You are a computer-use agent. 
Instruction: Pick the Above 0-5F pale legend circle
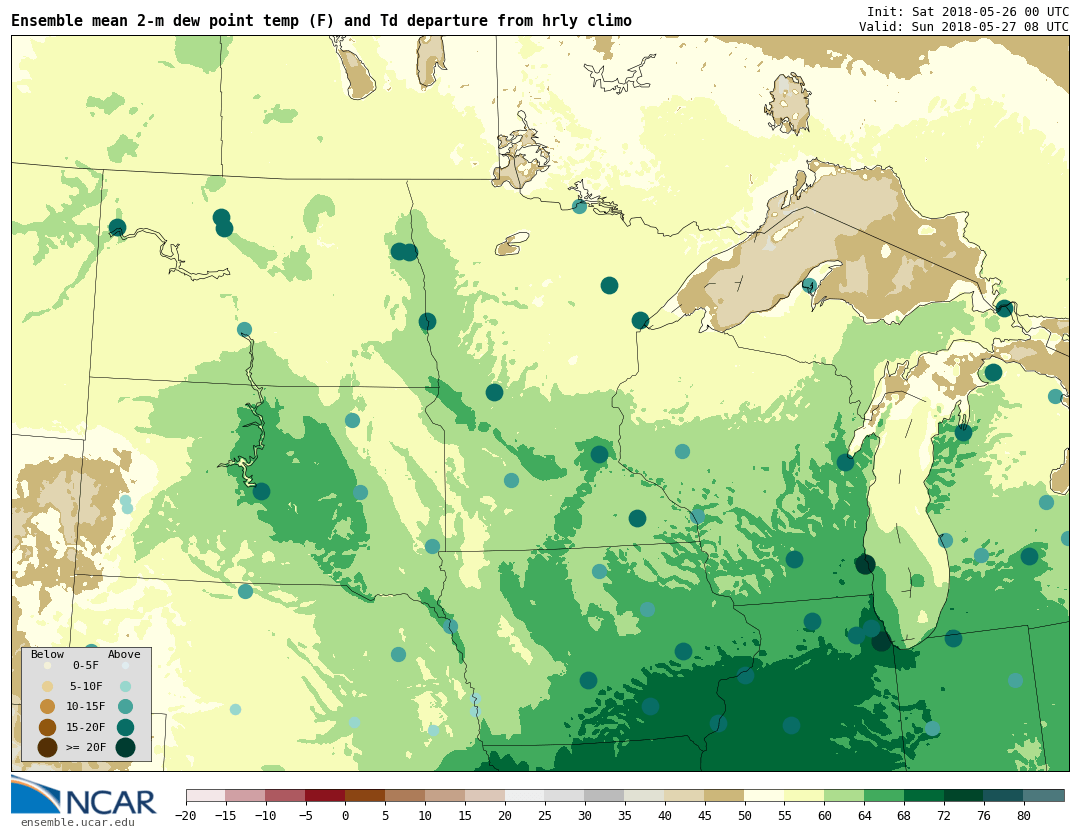tap(125, 666)
